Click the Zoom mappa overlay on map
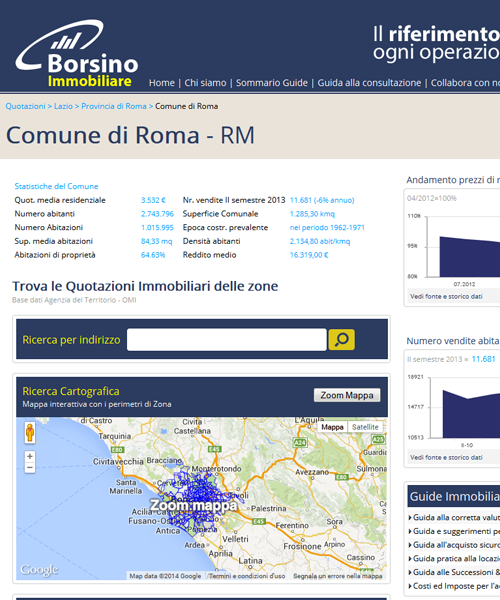500x600 pixels. 194,505
